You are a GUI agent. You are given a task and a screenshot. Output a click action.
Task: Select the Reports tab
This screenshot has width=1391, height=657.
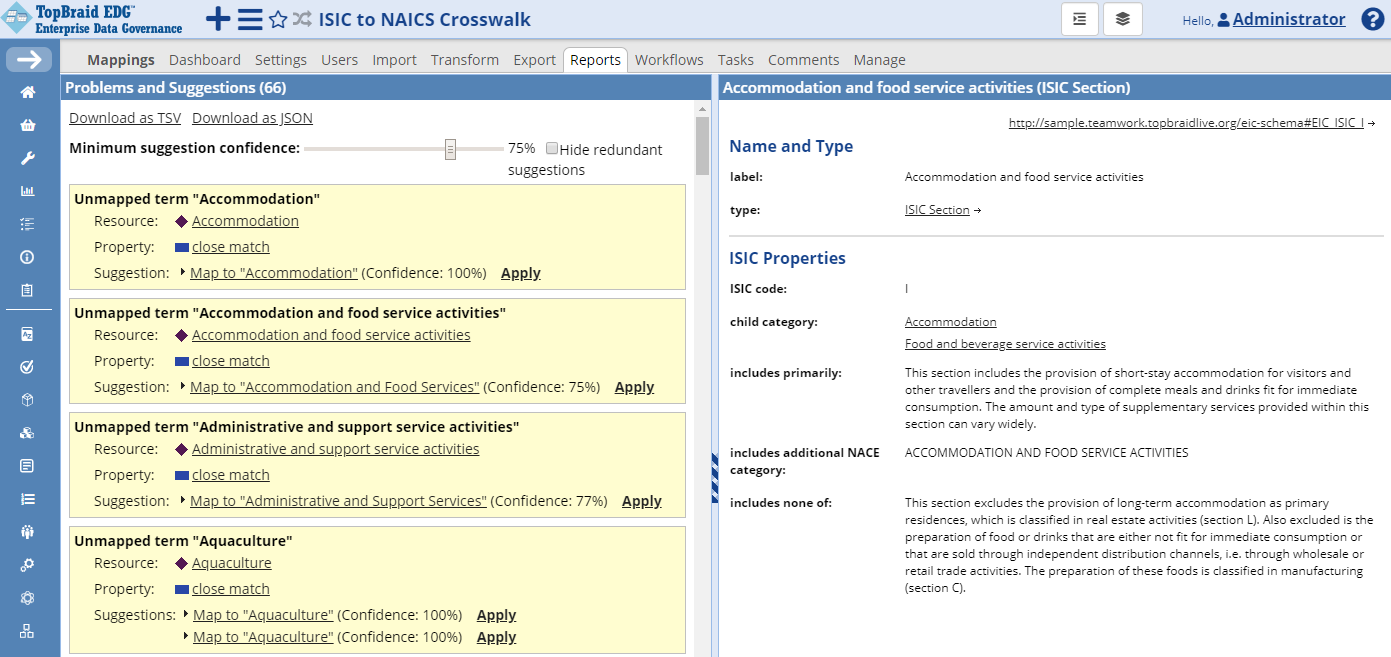(595, 60)
